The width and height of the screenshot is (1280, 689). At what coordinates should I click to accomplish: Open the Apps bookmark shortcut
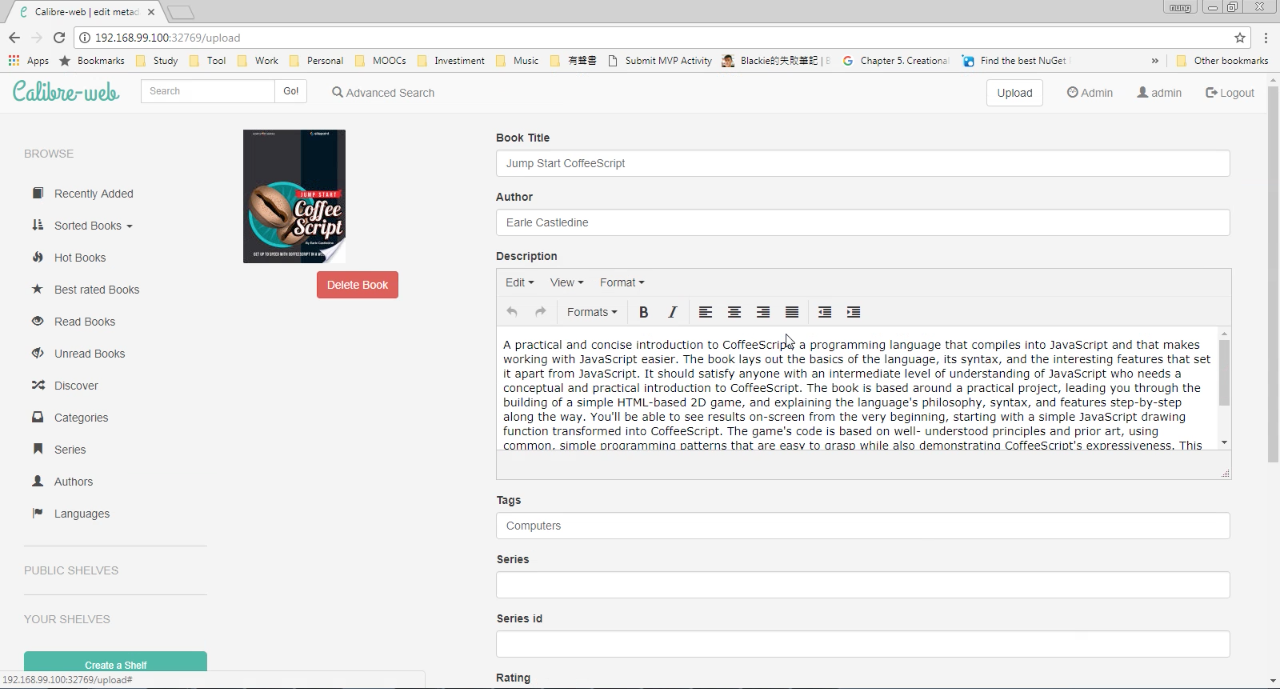pos(29,61)
